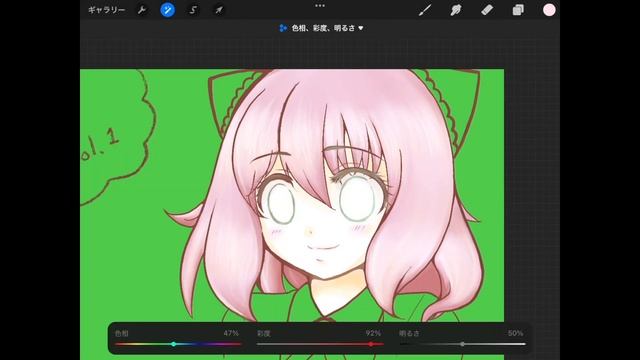
Task: Choose the Transform arrow tool
Action: [x=219, y=10]
